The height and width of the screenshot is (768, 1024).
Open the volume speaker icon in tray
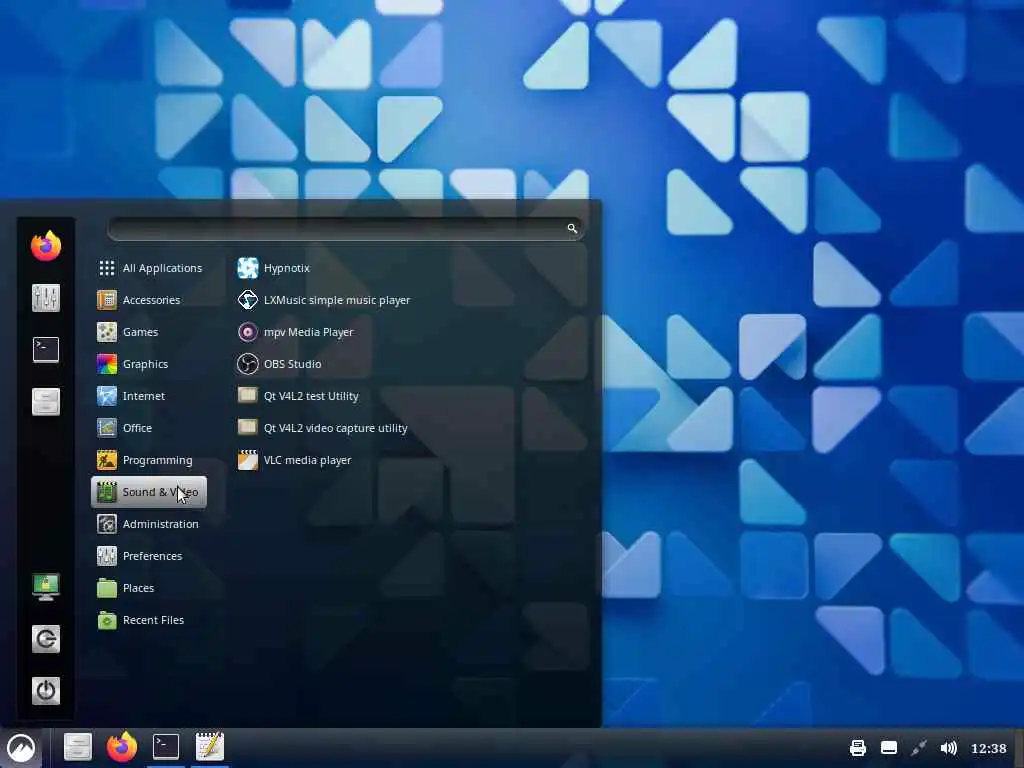click(x=948, y=748)
